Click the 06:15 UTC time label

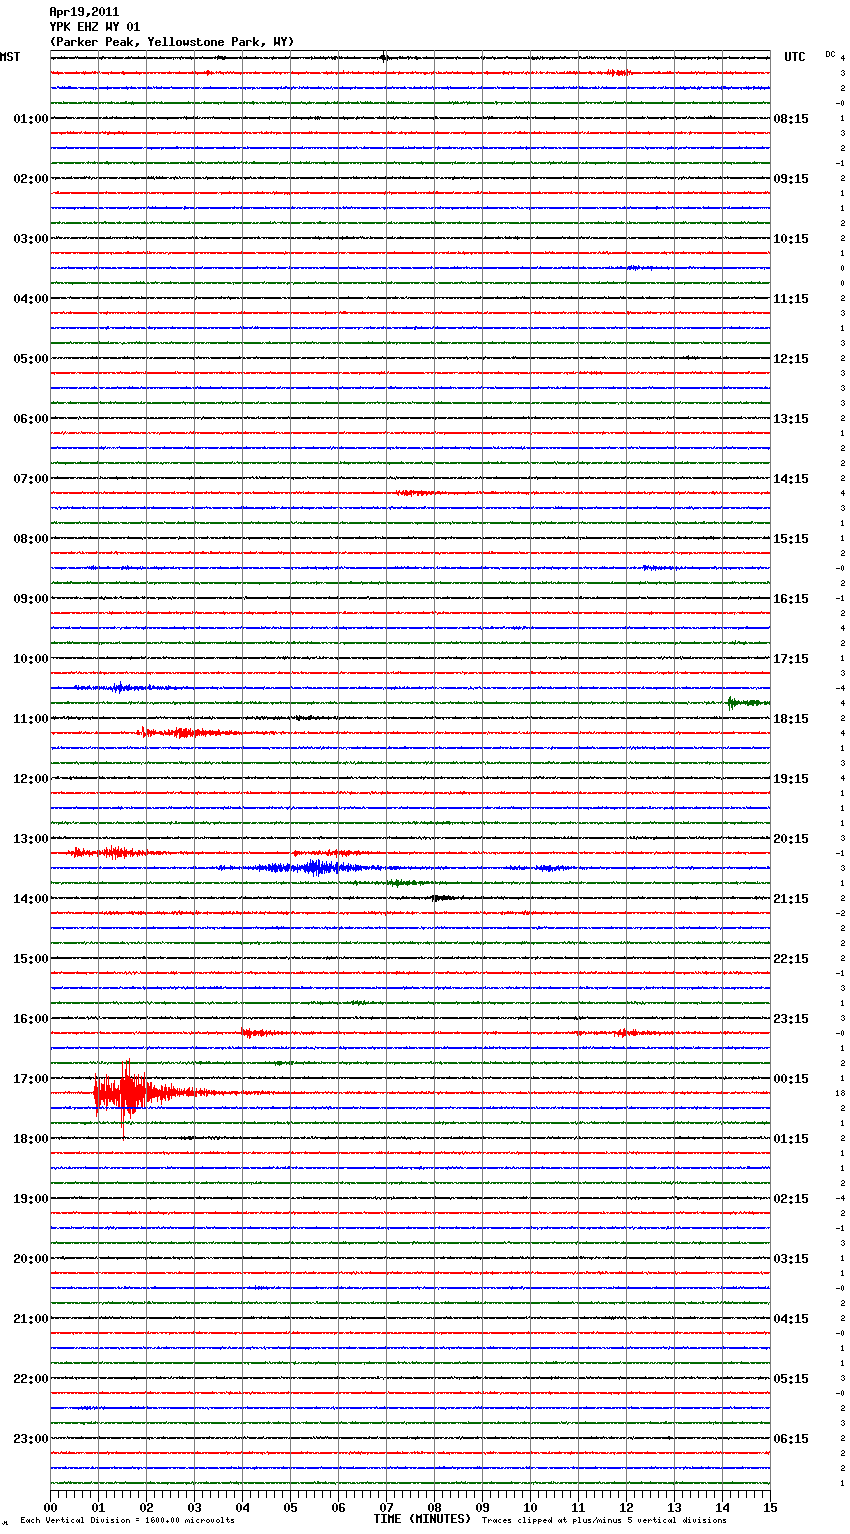point(791,1439)
